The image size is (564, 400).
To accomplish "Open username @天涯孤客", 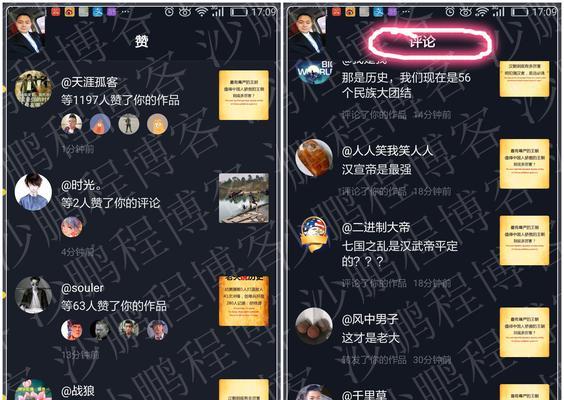I will (89, 82).
